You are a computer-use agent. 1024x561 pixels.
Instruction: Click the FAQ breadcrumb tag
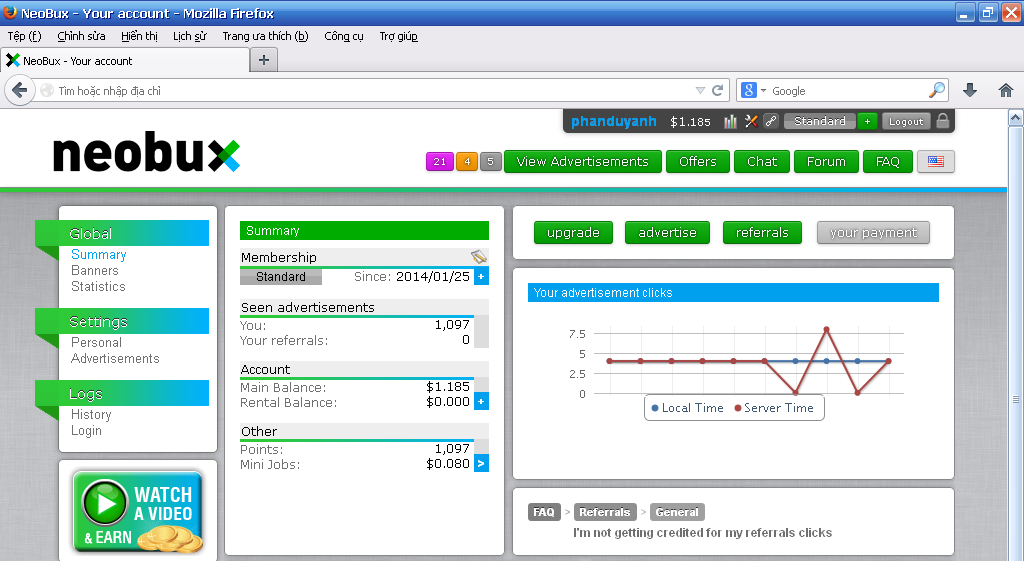[544, 512]
